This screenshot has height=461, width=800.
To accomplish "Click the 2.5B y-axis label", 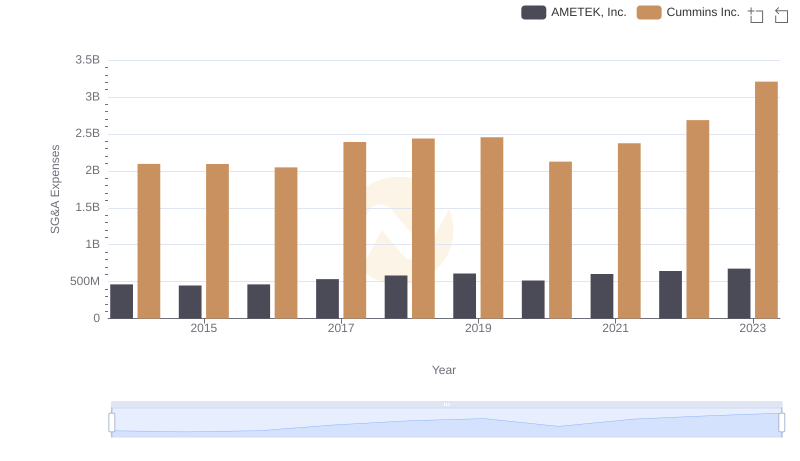I will [87, 134].
